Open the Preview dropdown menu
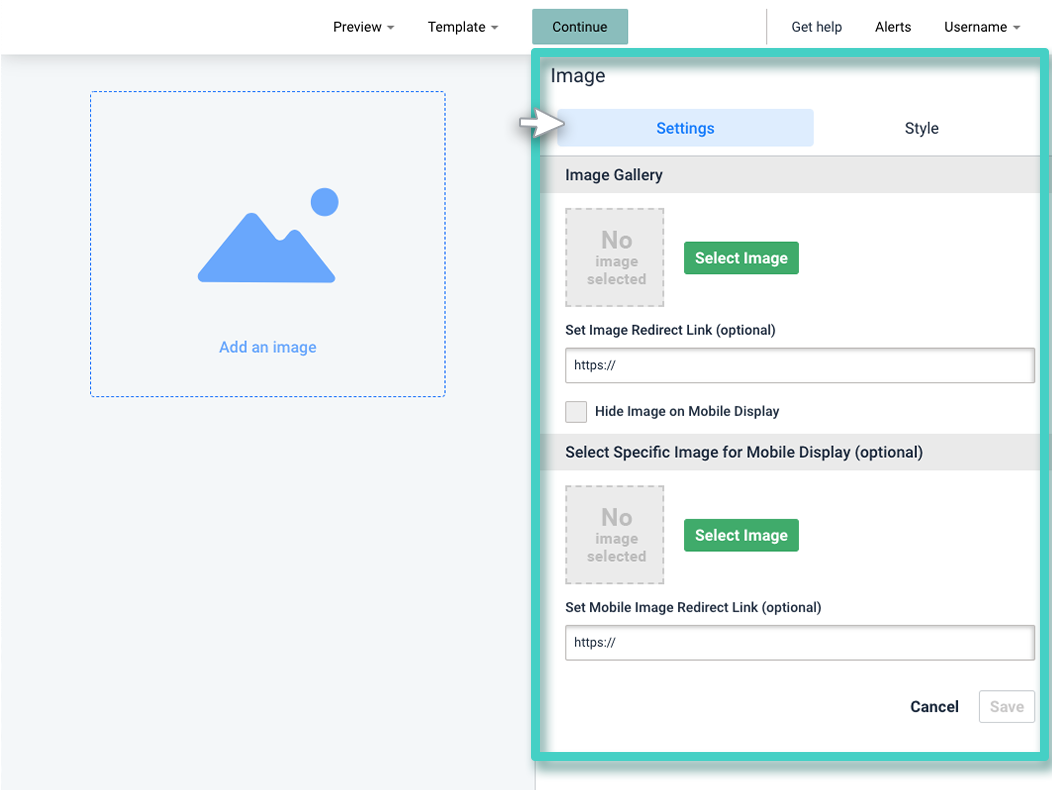This screenshot has height=790, width=1052. click(x=363, y=27)
